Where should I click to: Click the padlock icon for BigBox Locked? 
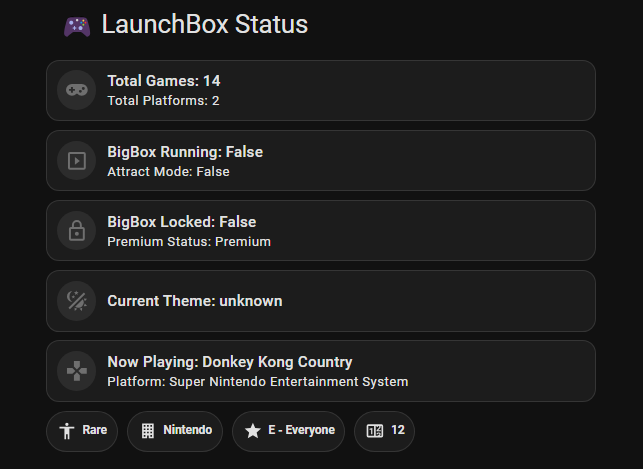[77, 230]
